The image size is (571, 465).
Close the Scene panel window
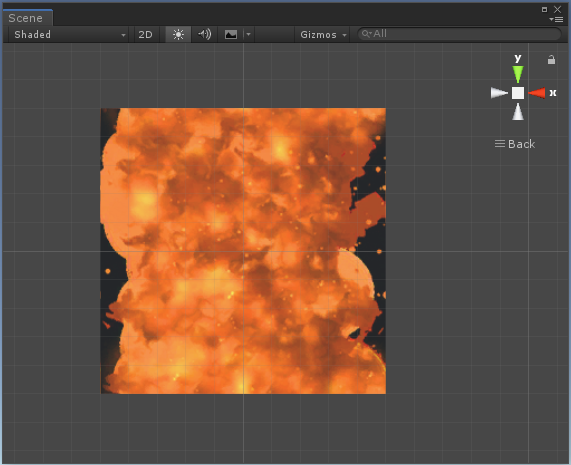[x=558, y=9]
